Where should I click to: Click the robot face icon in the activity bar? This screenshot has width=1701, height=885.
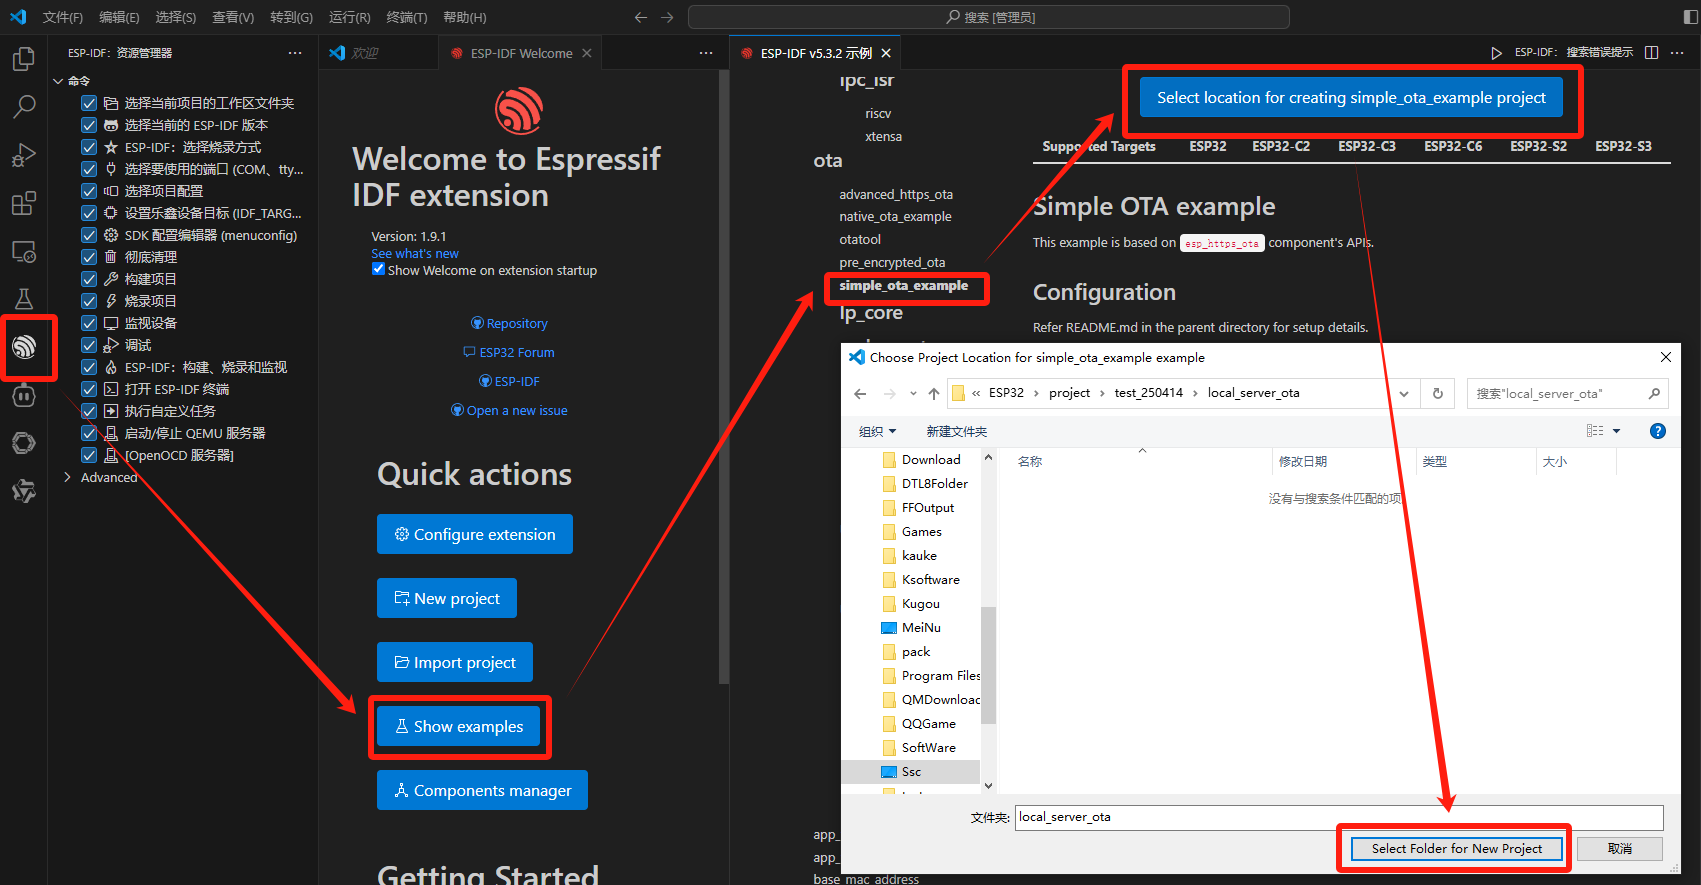pos(23,395)
